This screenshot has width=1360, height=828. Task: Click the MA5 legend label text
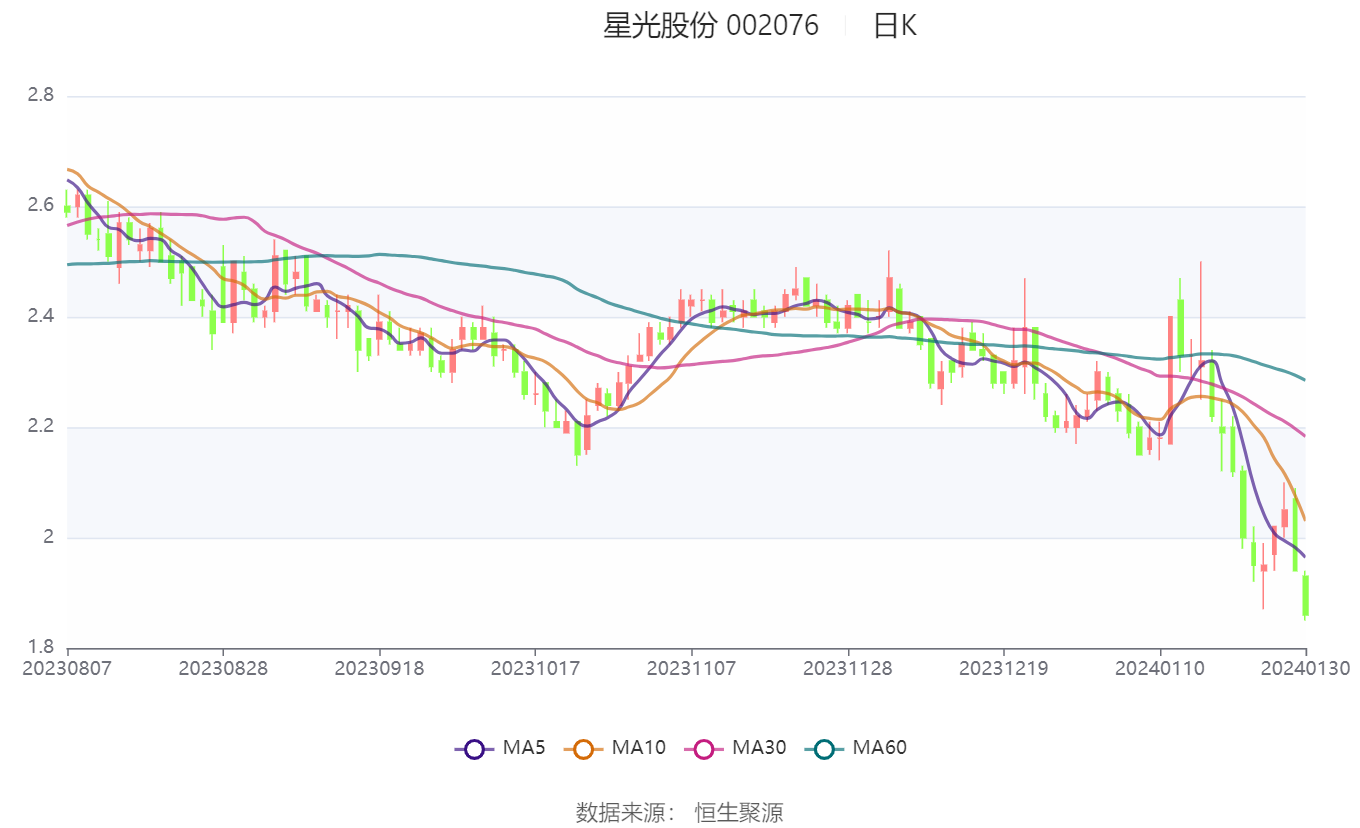tap(523, 748)
